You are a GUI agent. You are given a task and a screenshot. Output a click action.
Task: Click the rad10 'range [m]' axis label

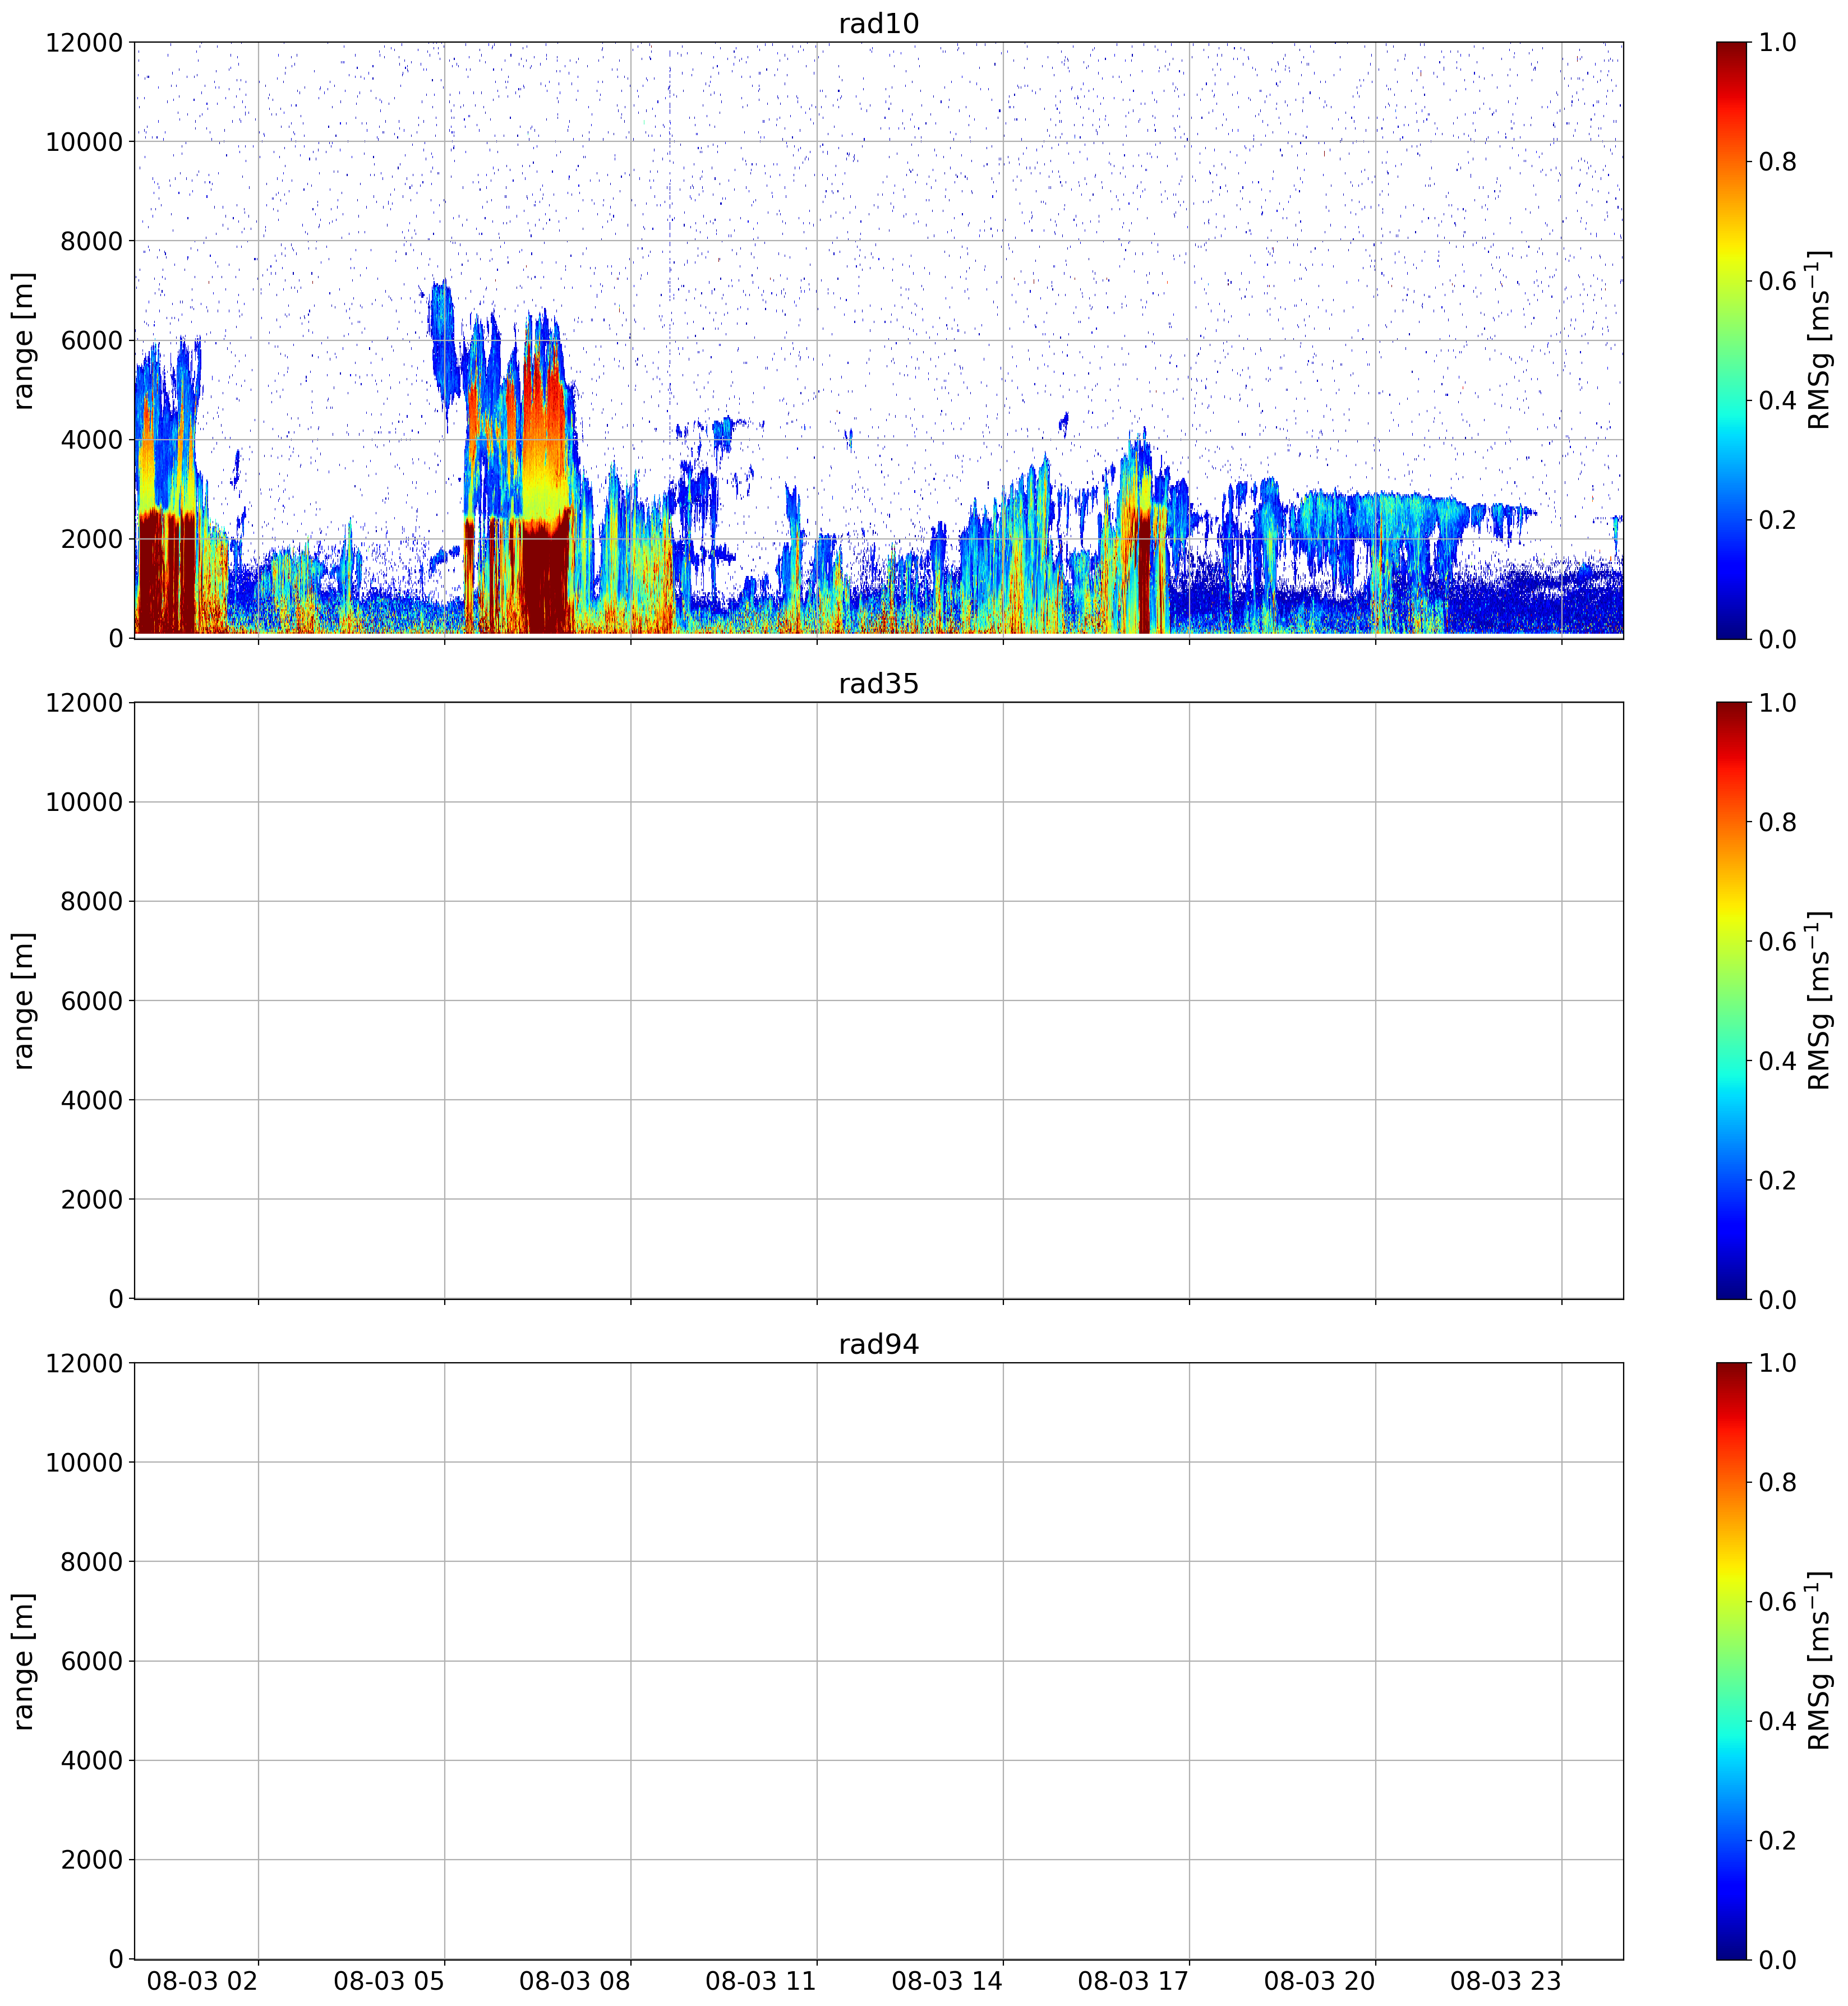tap(24, 340)
